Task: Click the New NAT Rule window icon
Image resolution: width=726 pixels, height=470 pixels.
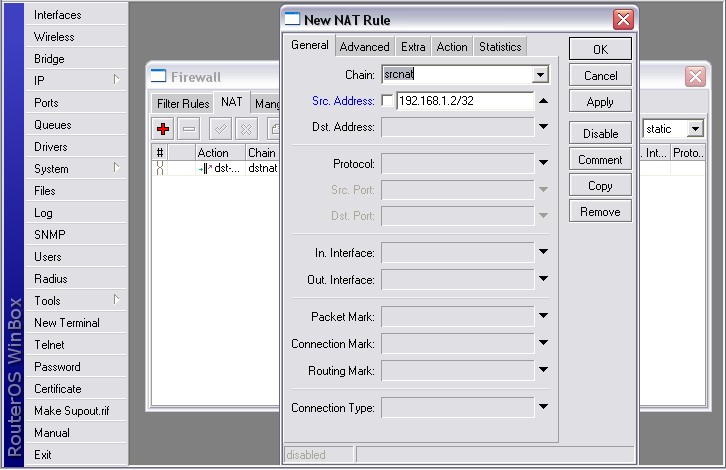Action: (x=292, y=19)
